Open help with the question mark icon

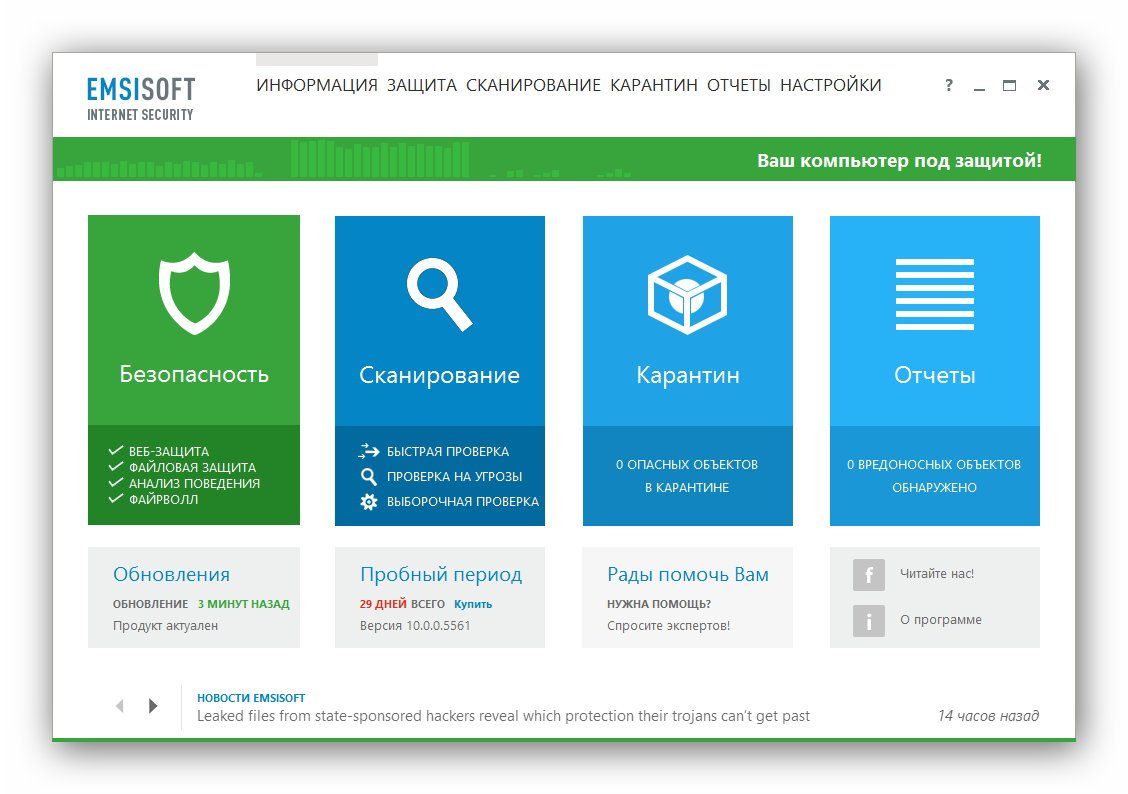pyautogui.click(x=949, y=85)
